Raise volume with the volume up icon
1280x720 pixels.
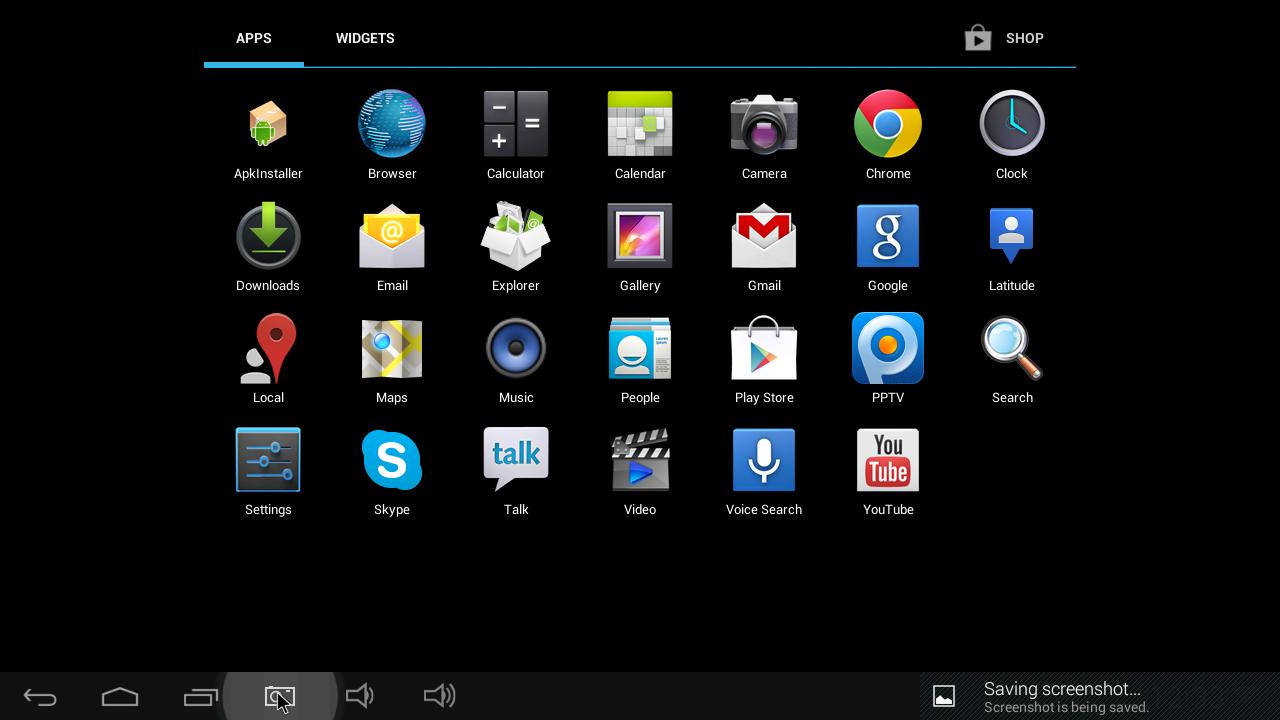(x=440, y=696)
